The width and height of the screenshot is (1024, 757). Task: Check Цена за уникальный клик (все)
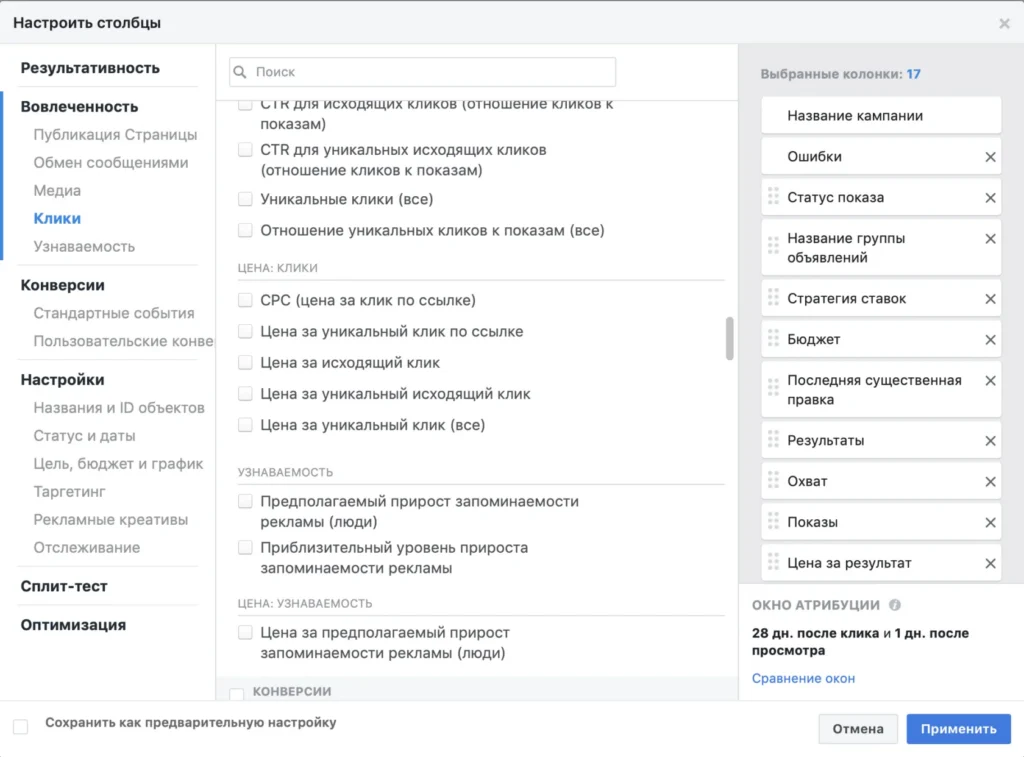(245, 425)
